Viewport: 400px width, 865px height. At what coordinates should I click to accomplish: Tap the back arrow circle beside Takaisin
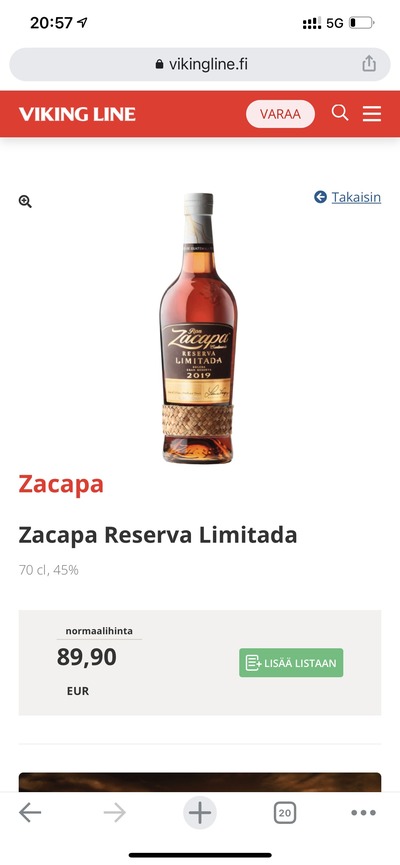pos(321,197)
